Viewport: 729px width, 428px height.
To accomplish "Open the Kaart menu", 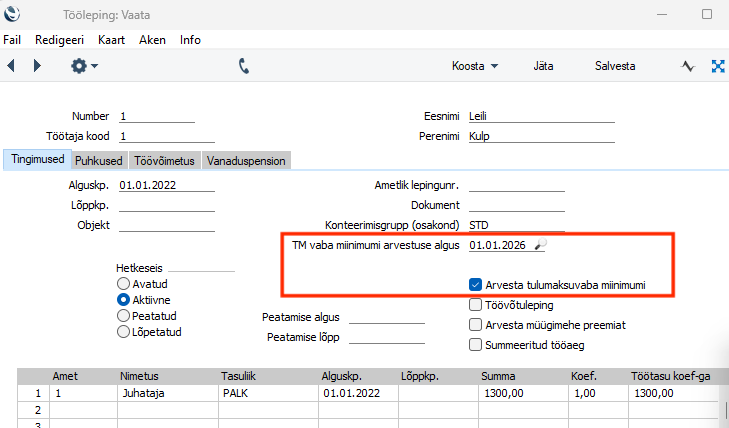I will coord(112,40).
